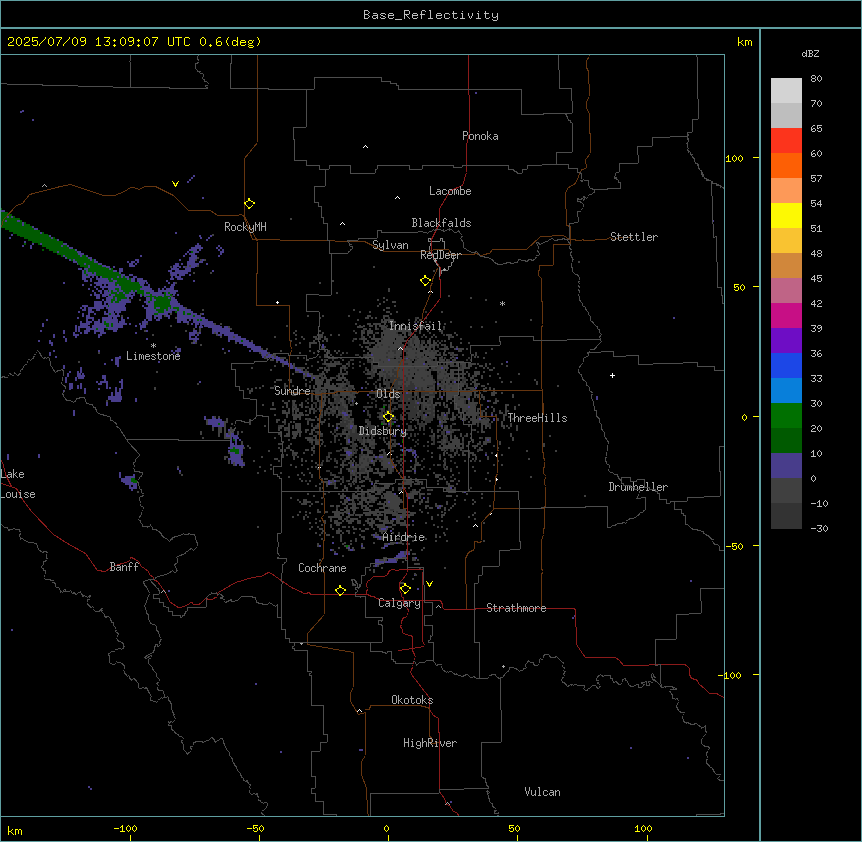
Task: Click the 45 value on the dBZ legend
Action: pos(816,278)
